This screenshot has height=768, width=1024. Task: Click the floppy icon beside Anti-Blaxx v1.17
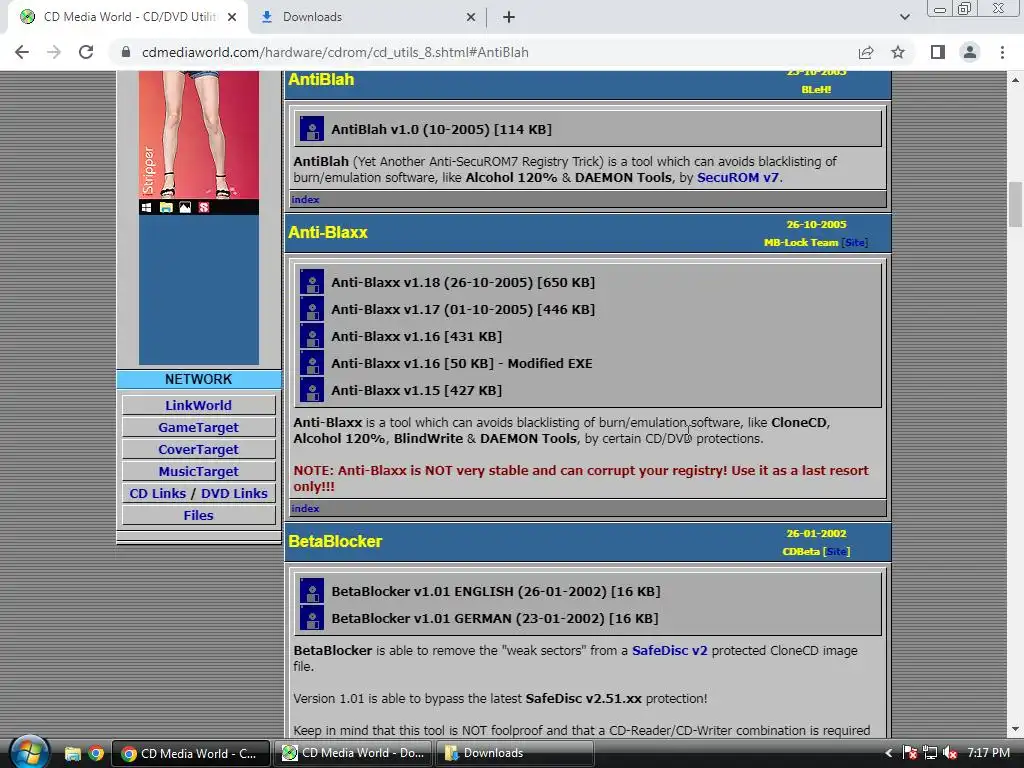312,309
